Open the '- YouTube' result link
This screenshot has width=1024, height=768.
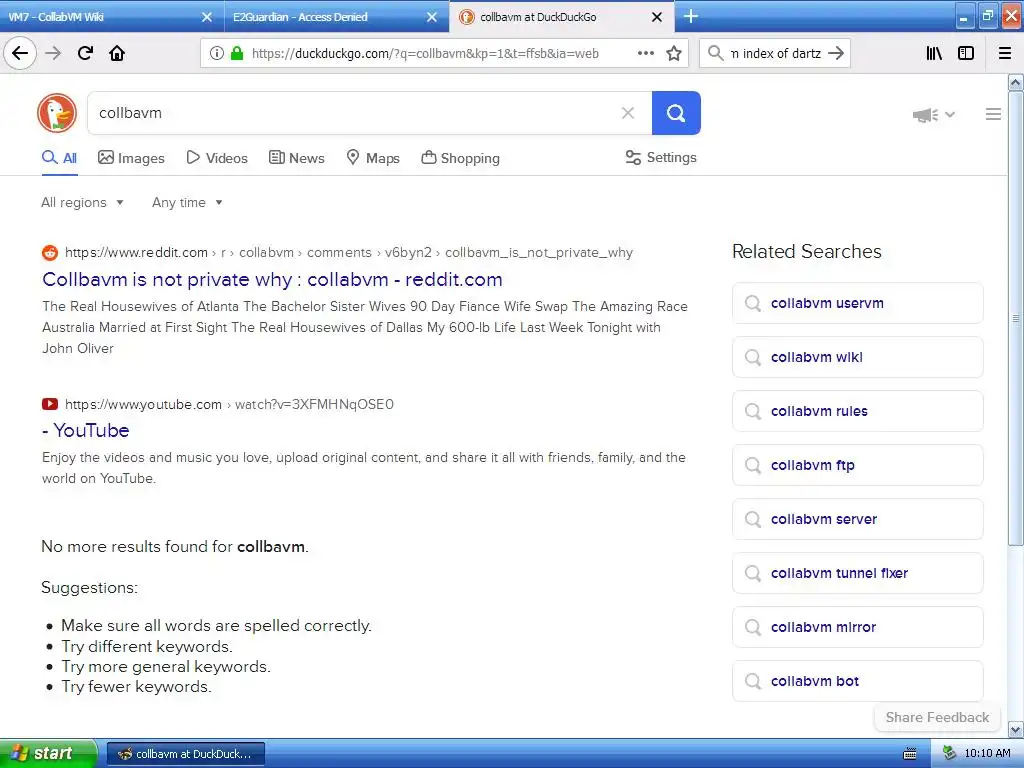pyautogui.click(x=86, y=430)
